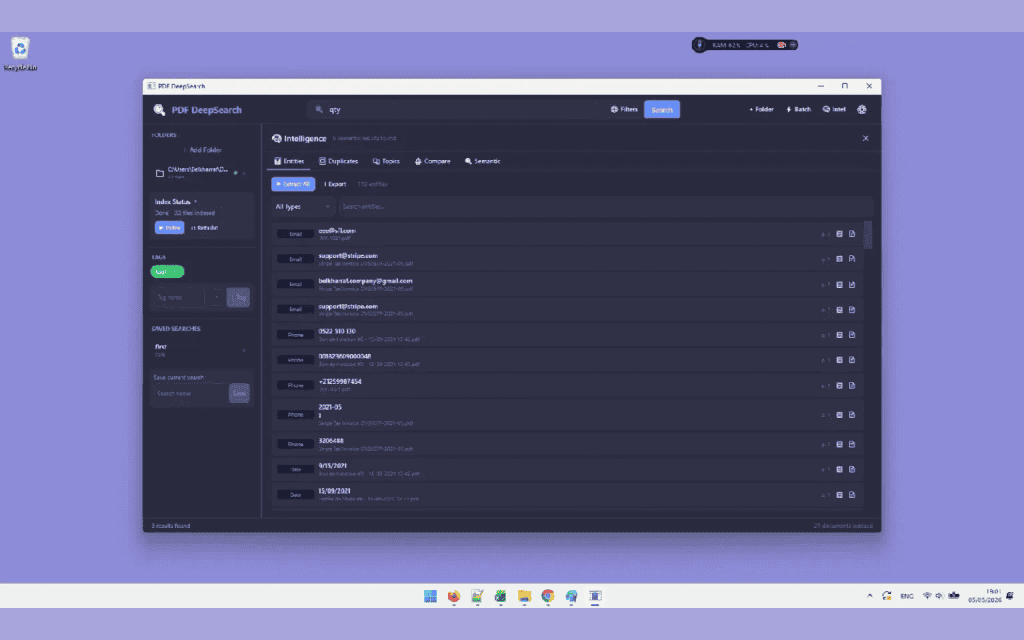Screen dimensions: 1024x640
Task: Open the Compare tab
Action: (432, 161)
